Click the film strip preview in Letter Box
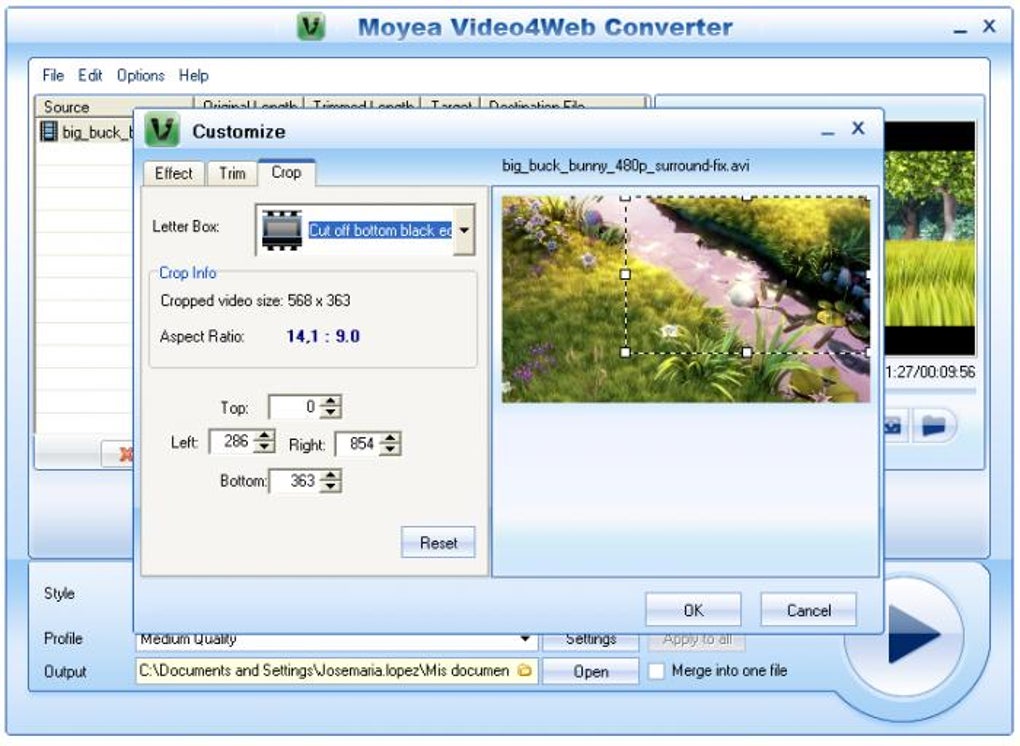 pos(284,228)
